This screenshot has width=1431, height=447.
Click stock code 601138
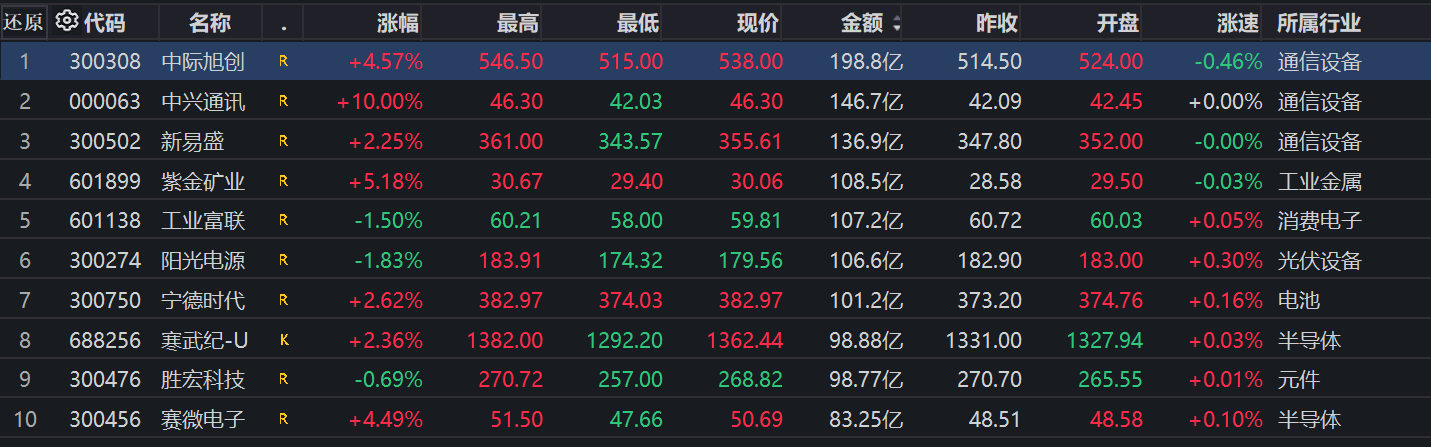(x=105, y=221)
